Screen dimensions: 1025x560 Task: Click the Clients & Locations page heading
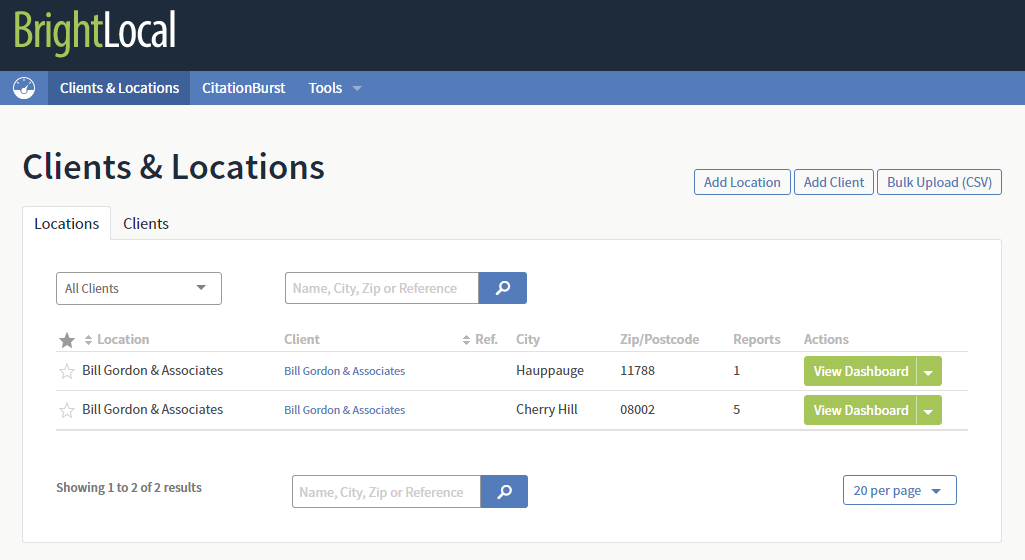pyautogui.click(x=173, y=167)
